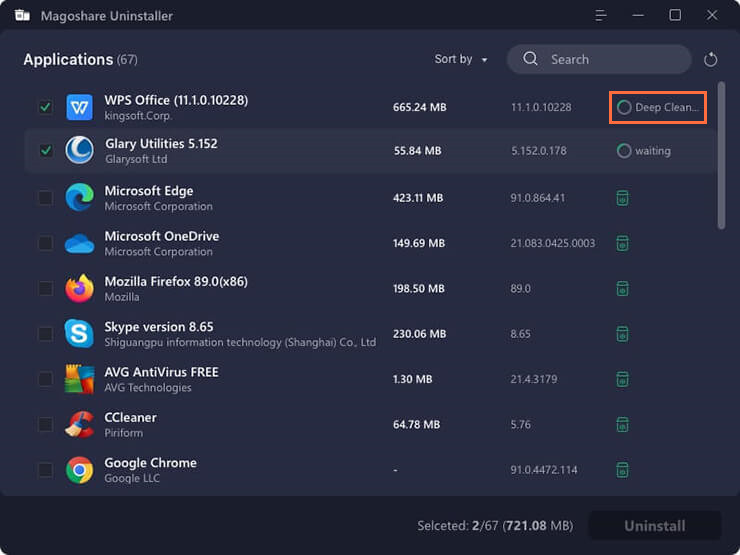740x555 pixels.
Task: Click the 198.50 MB size value
Action: [x=419, y=288]
